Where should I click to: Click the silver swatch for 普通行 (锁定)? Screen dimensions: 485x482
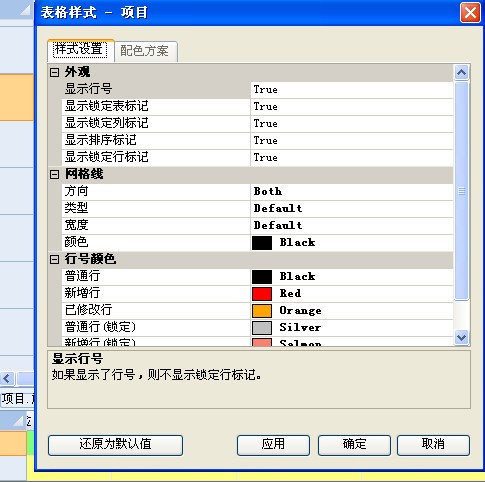pos(262,328)
